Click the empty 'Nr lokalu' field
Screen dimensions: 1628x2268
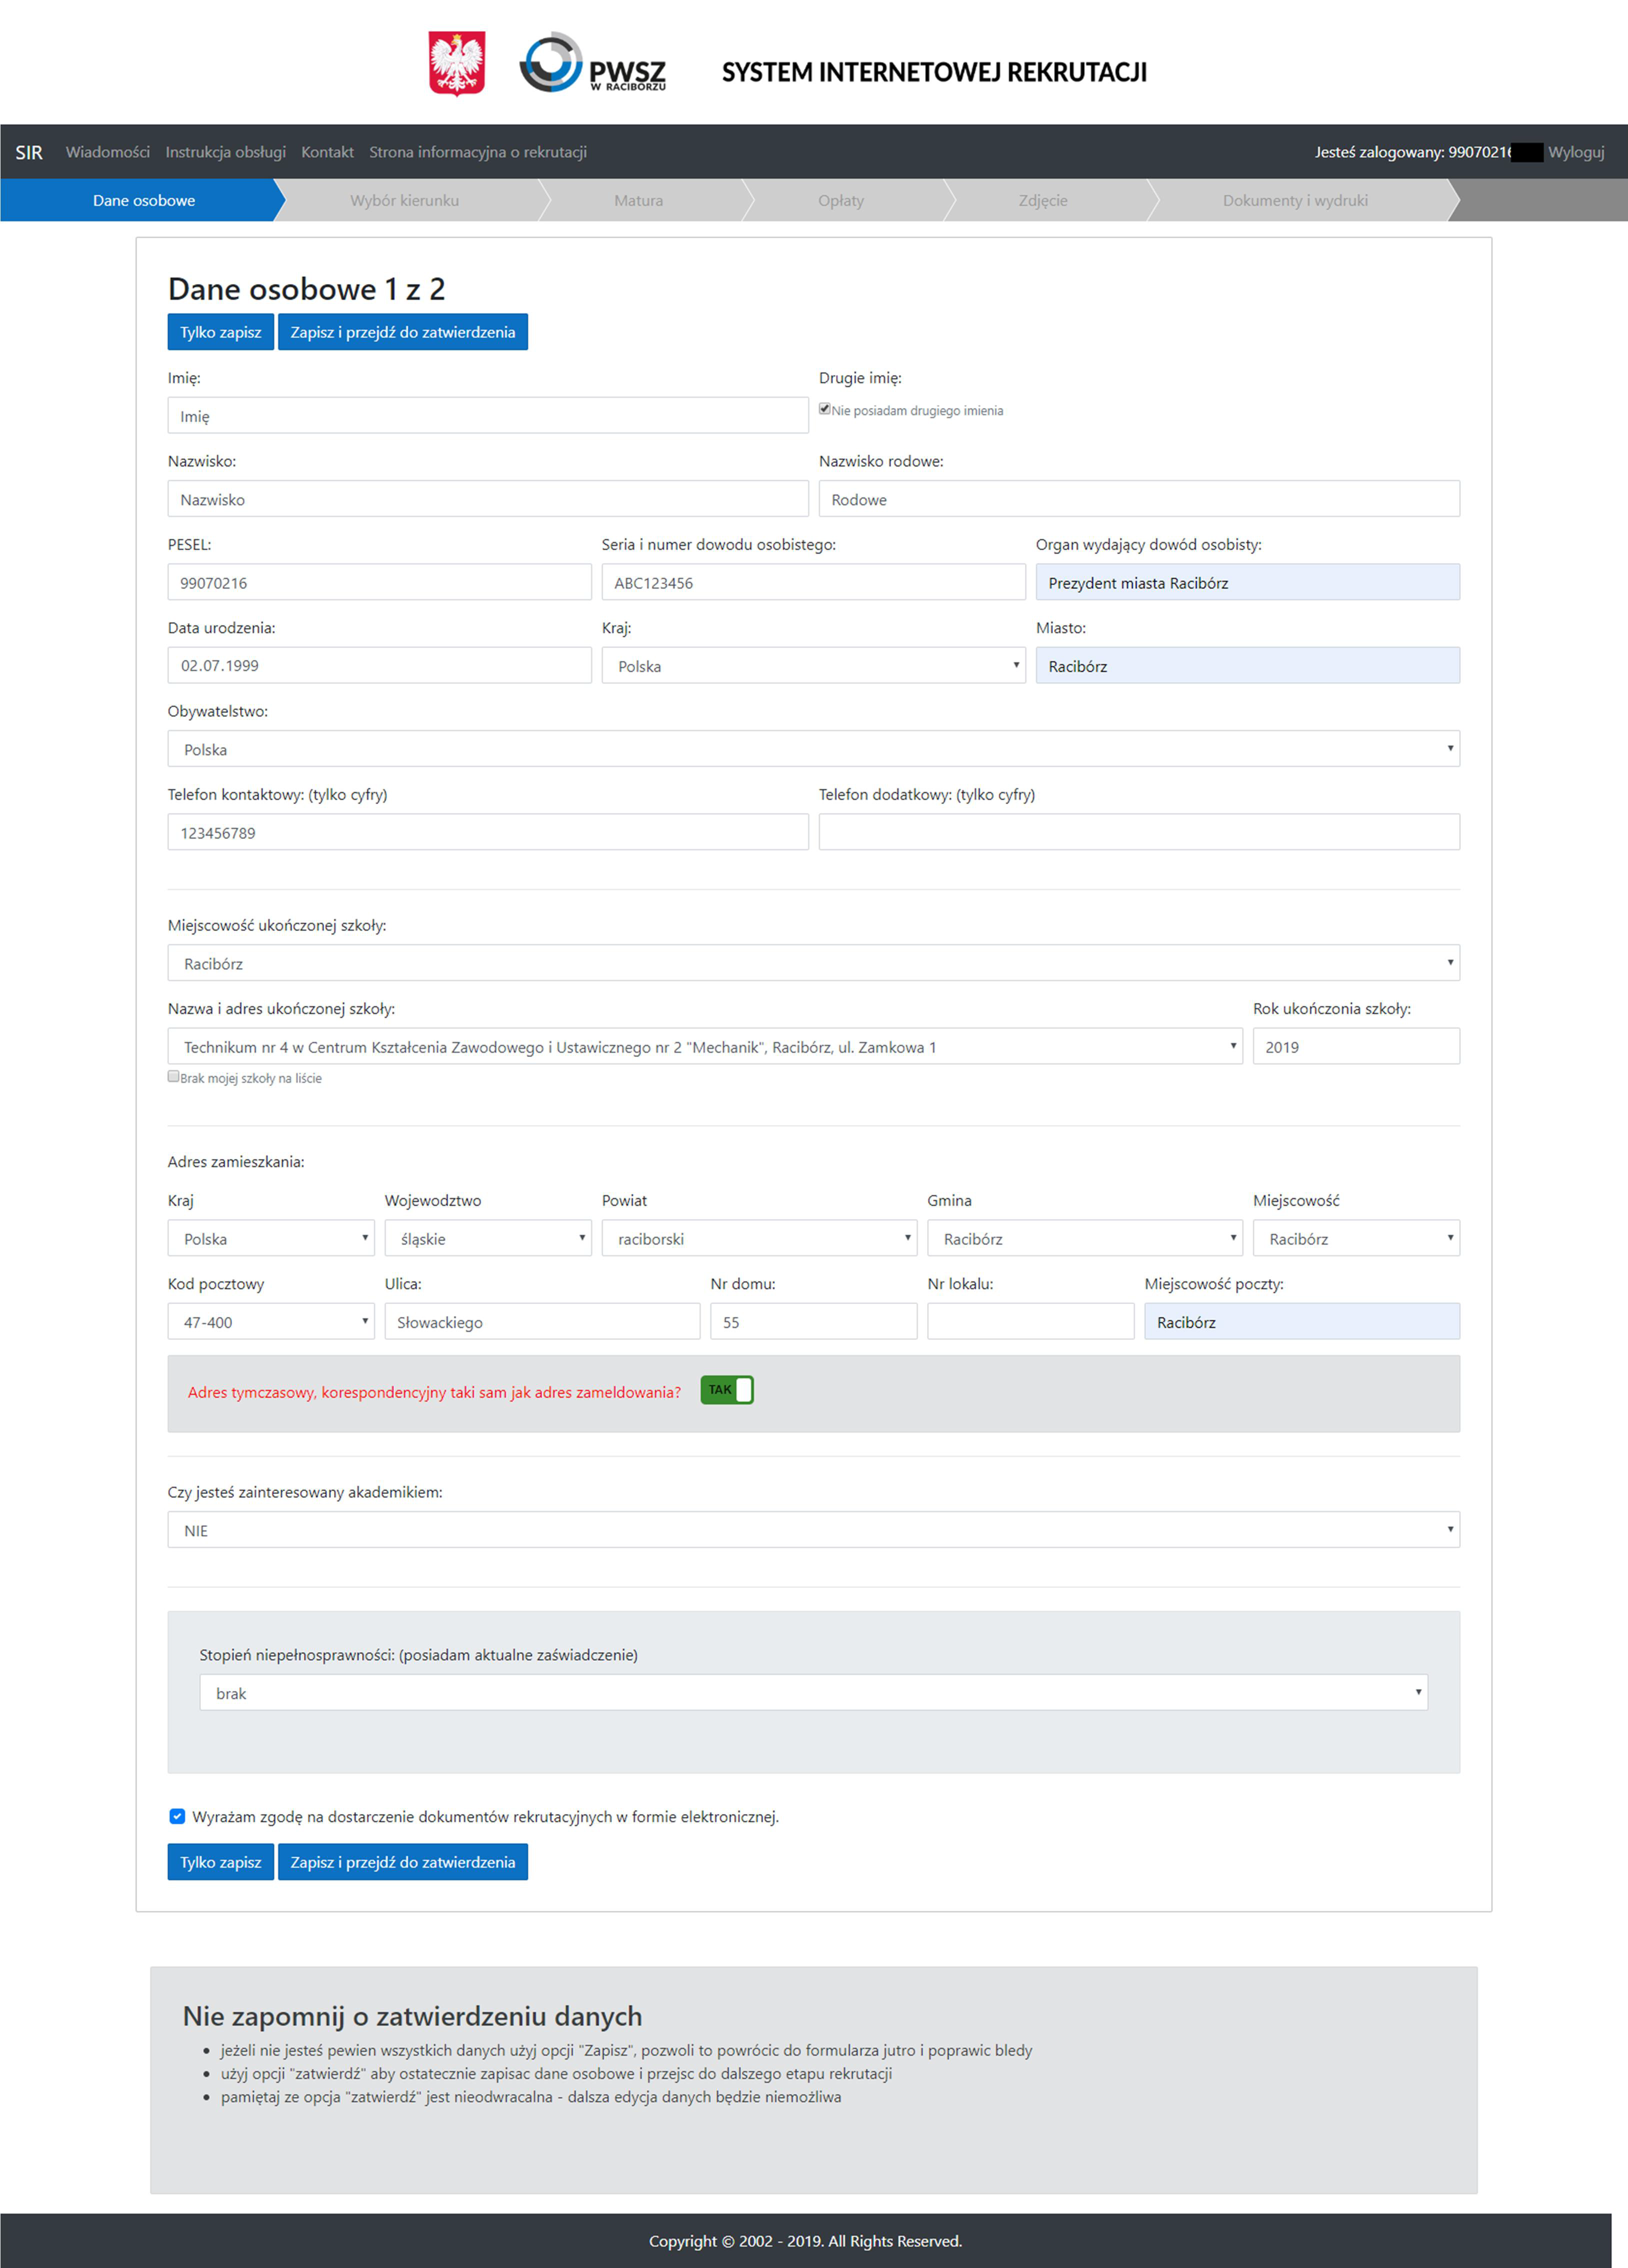(1031, 1321)
